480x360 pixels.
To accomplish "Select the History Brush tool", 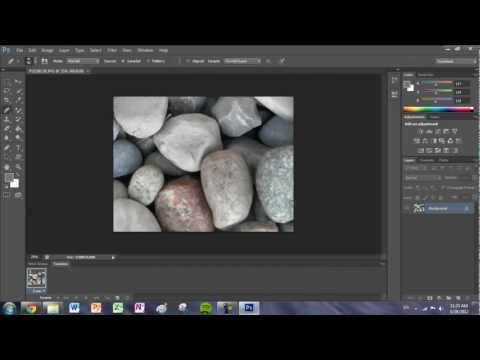I will tap(18, 119).
